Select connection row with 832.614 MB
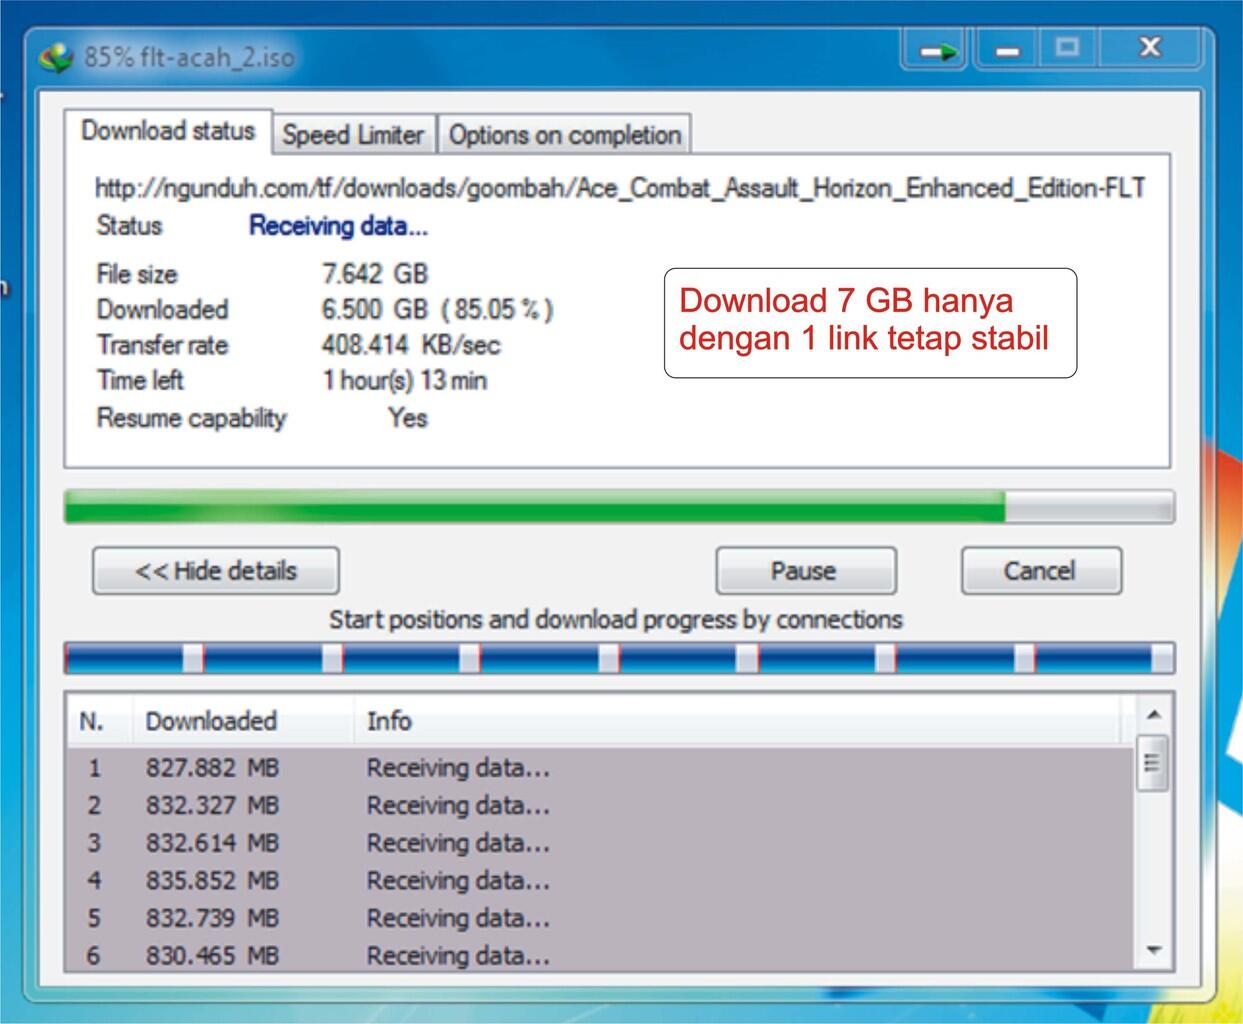This screenshot has height=1024, width=1243. pos(601,843)
